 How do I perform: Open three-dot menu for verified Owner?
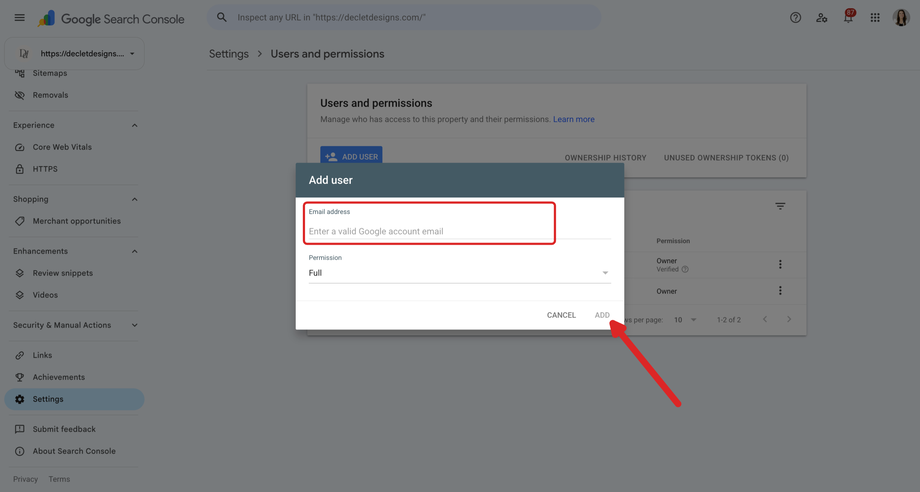780,264
